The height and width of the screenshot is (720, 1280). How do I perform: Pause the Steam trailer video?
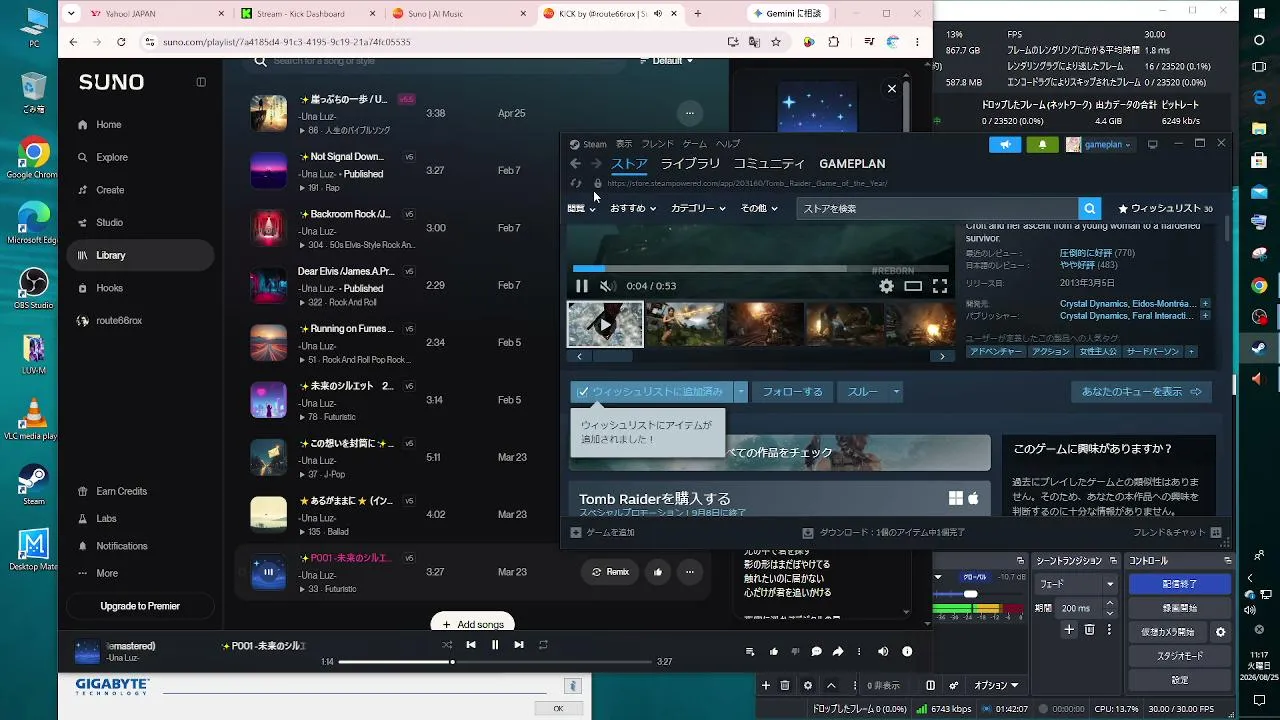click(582, 286)
